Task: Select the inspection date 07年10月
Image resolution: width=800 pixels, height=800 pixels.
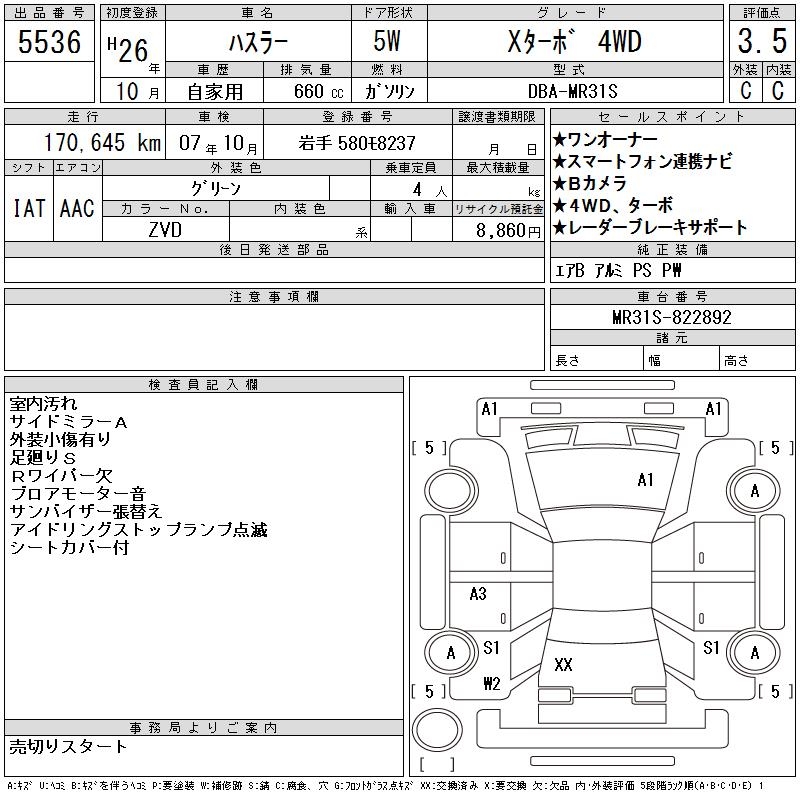Action: click(x=218, y=143)
